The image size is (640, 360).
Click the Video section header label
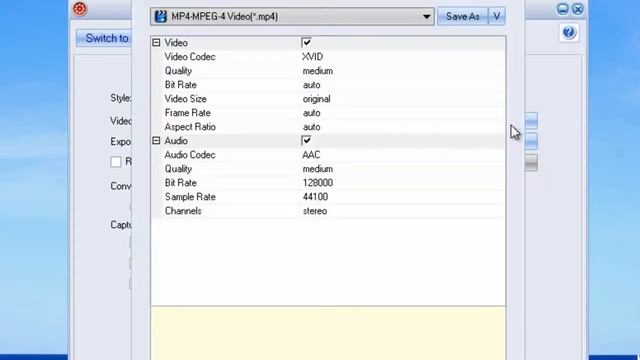[x=176, y=43]
